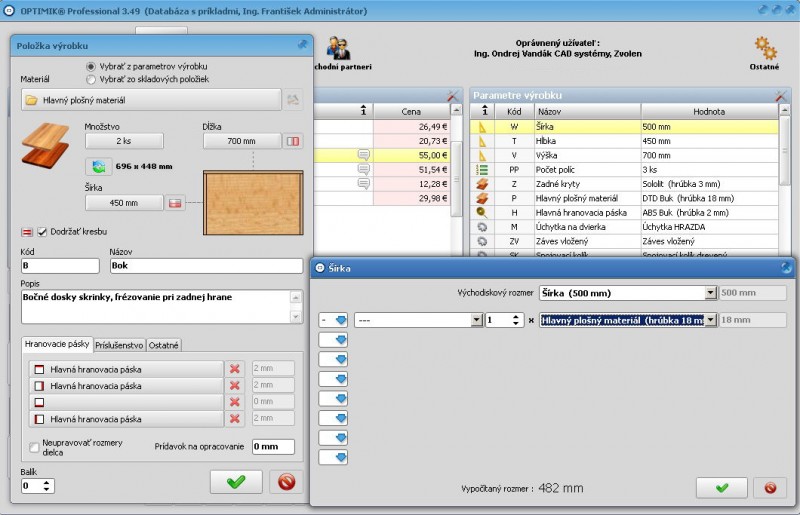Confirm the Šírka dialog with green checkmark
800x515 pixels.
721,488
